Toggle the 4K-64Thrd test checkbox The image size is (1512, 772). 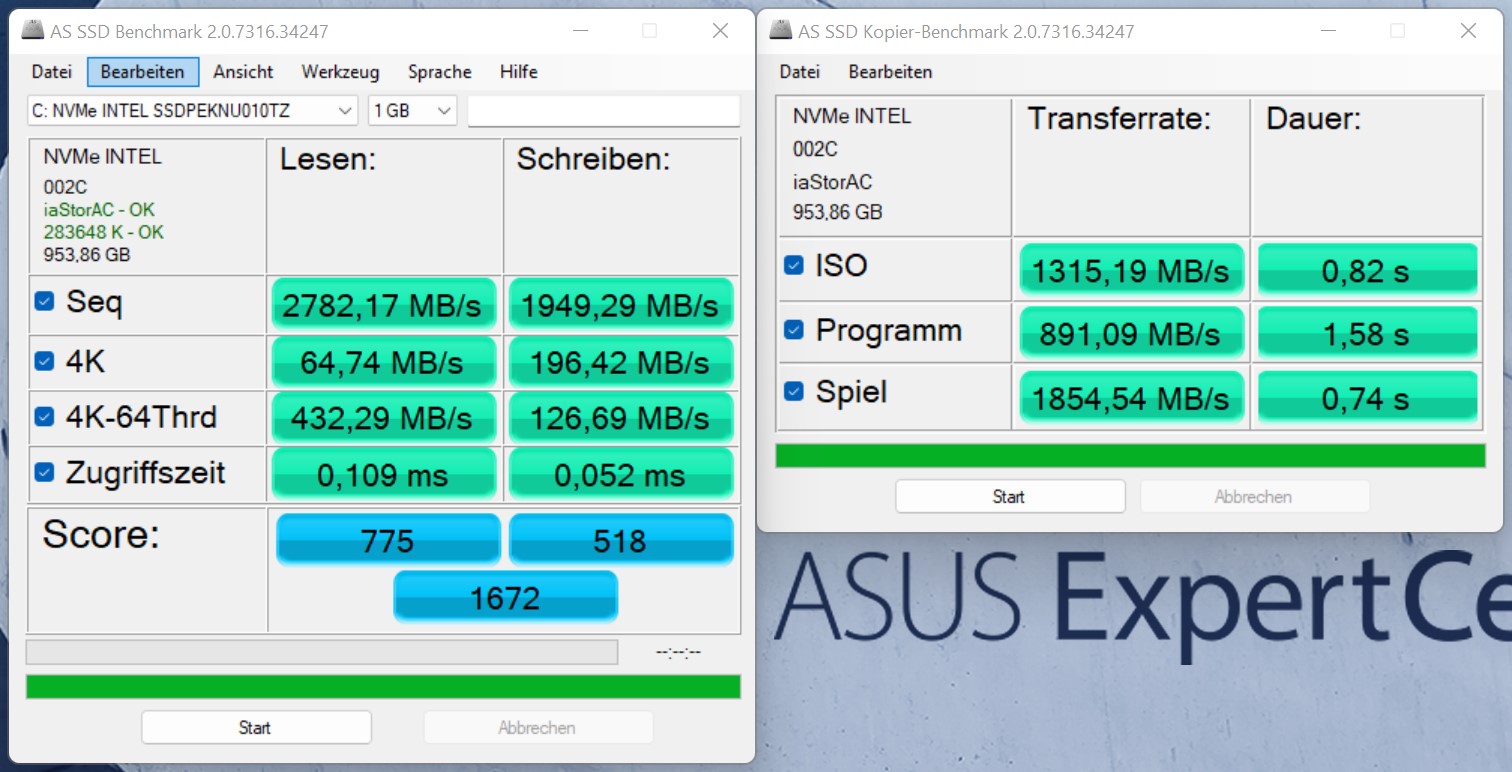44,415
